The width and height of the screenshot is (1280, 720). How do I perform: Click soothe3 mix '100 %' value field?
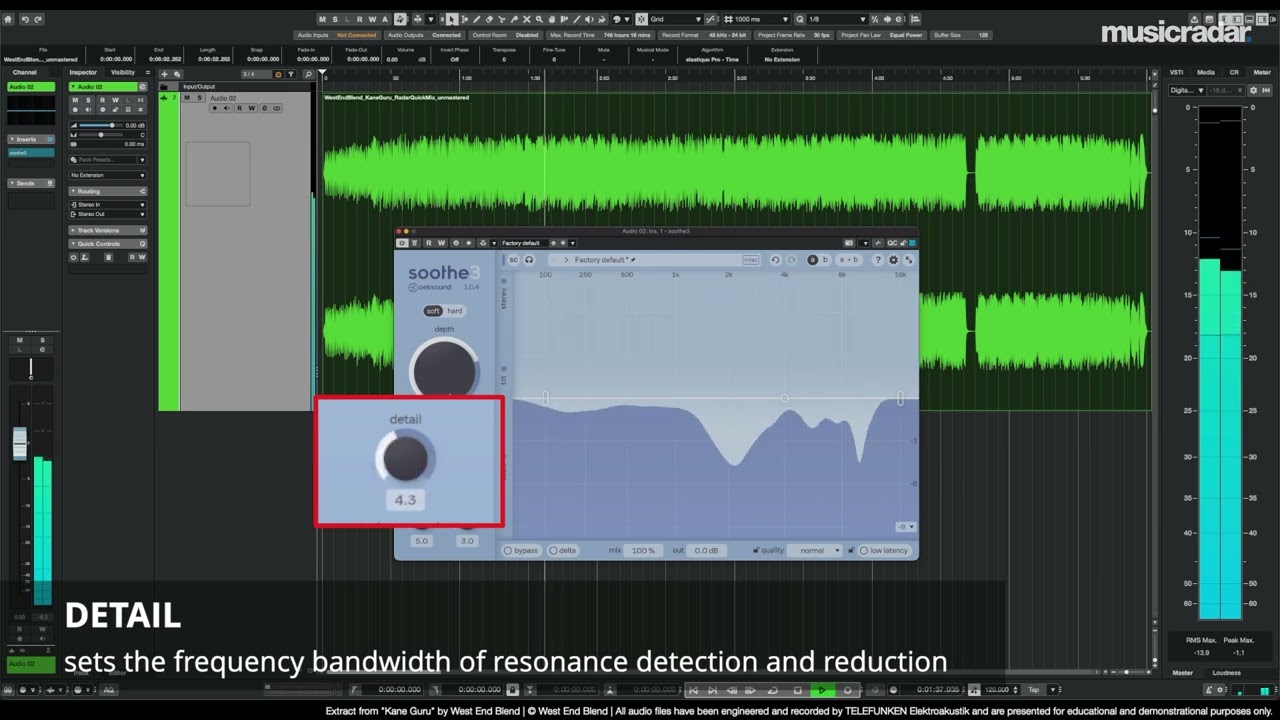point(643,550)
